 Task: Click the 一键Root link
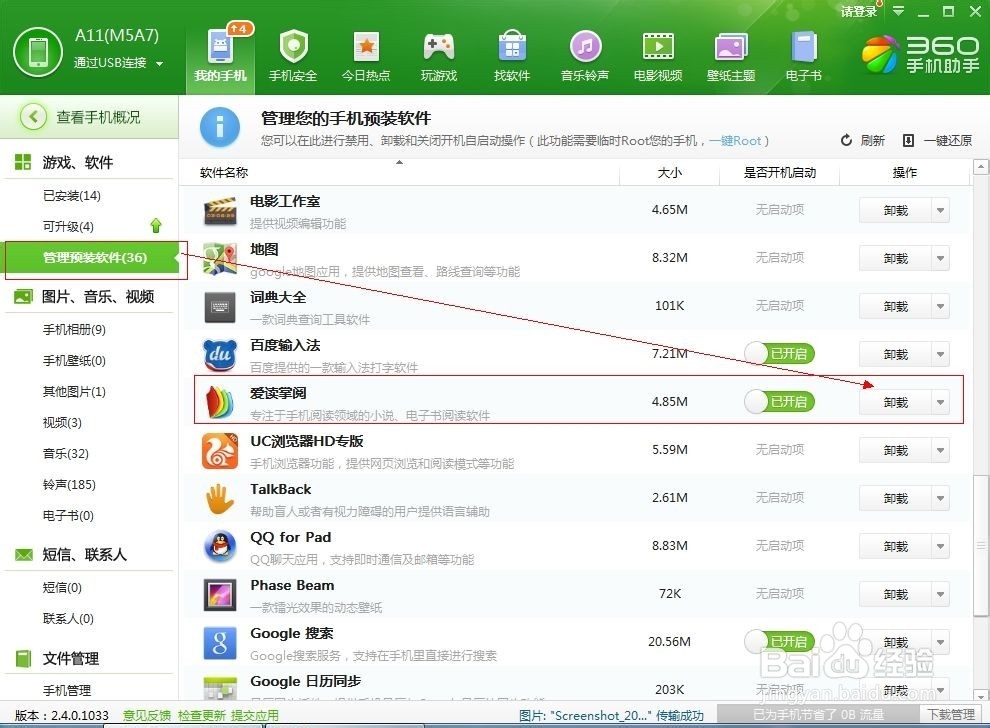click(x=737, y=140)
